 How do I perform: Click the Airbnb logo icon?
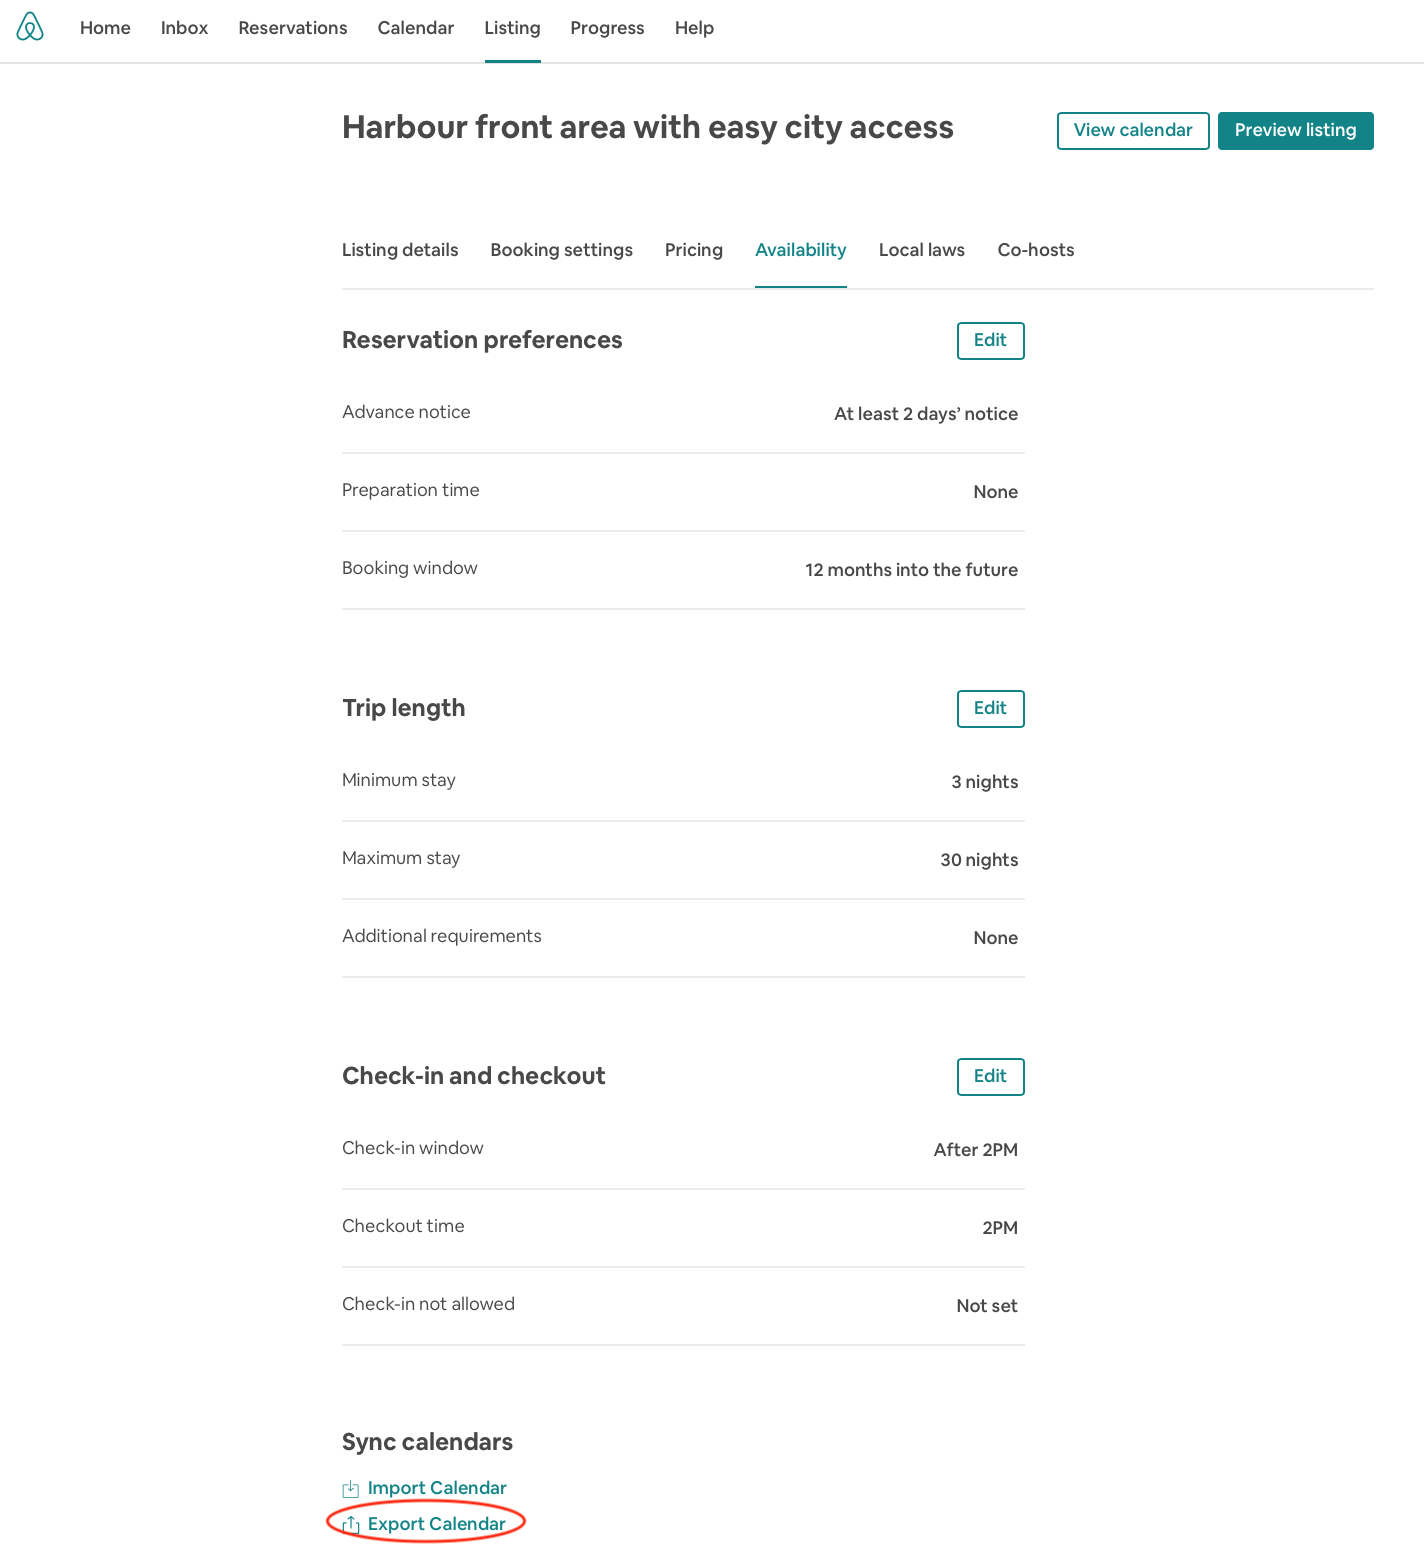30,27
